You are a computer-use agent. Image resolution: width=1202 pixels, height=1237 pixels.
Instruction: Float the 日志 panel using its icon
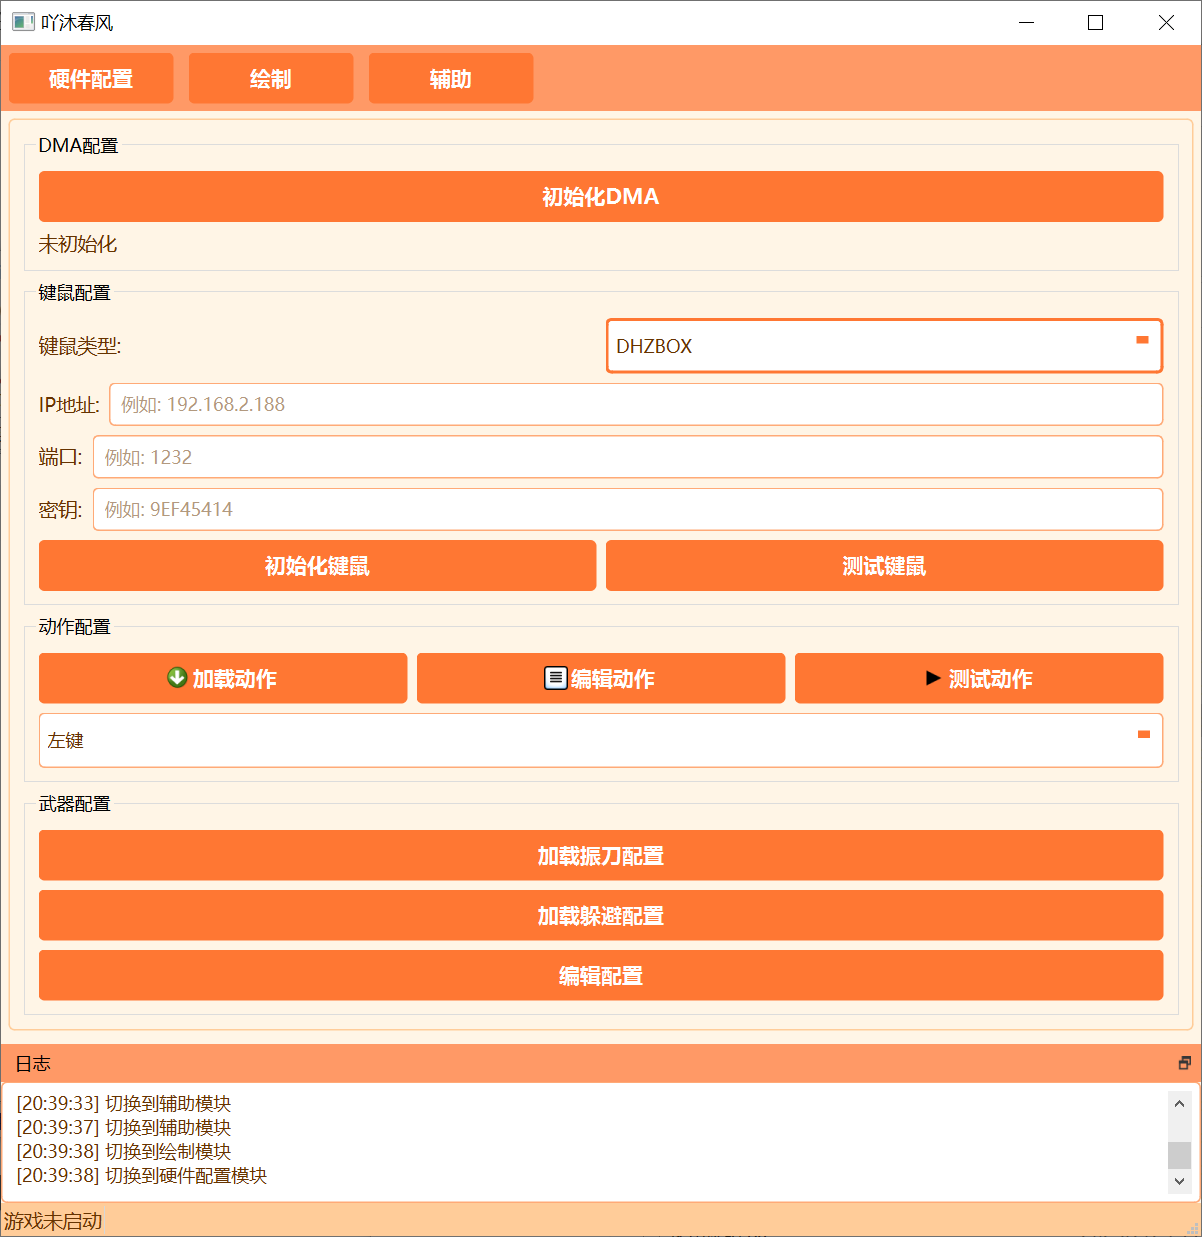pyautogui.click(x=1184, y=1063)
